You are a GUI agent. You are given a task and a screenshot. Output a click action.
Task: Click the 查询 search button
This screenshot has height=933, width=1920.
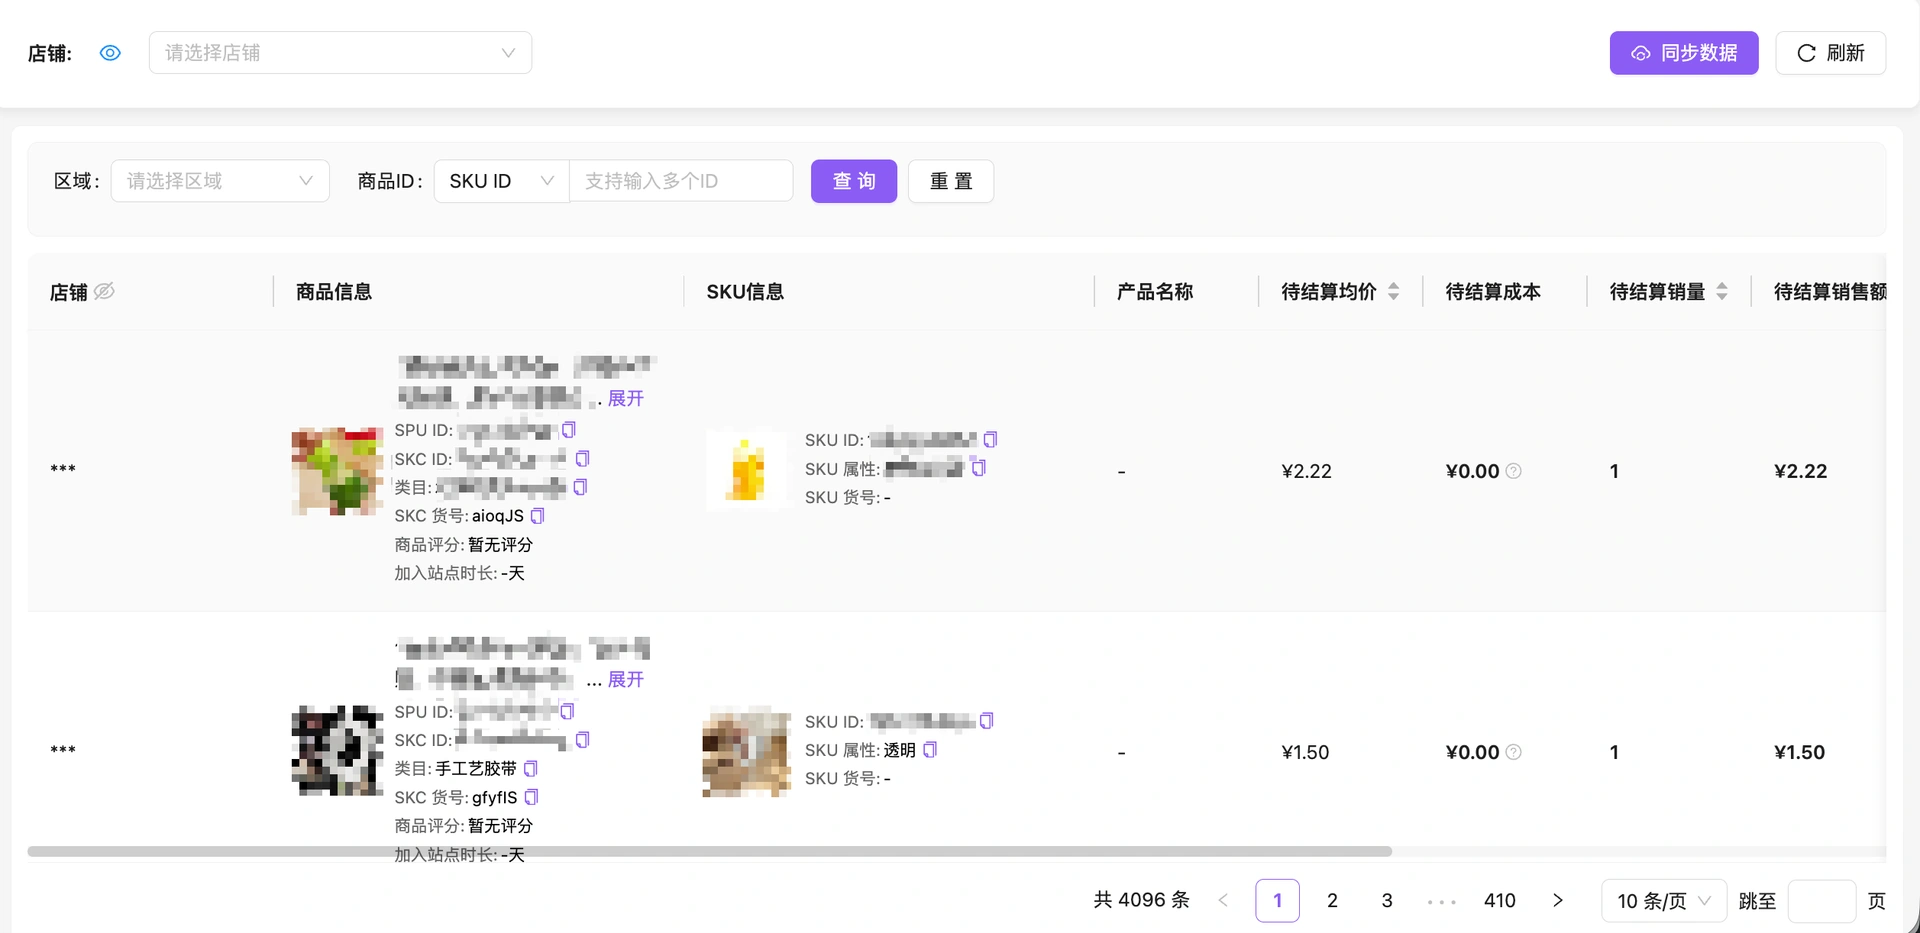tap(853, 181)
